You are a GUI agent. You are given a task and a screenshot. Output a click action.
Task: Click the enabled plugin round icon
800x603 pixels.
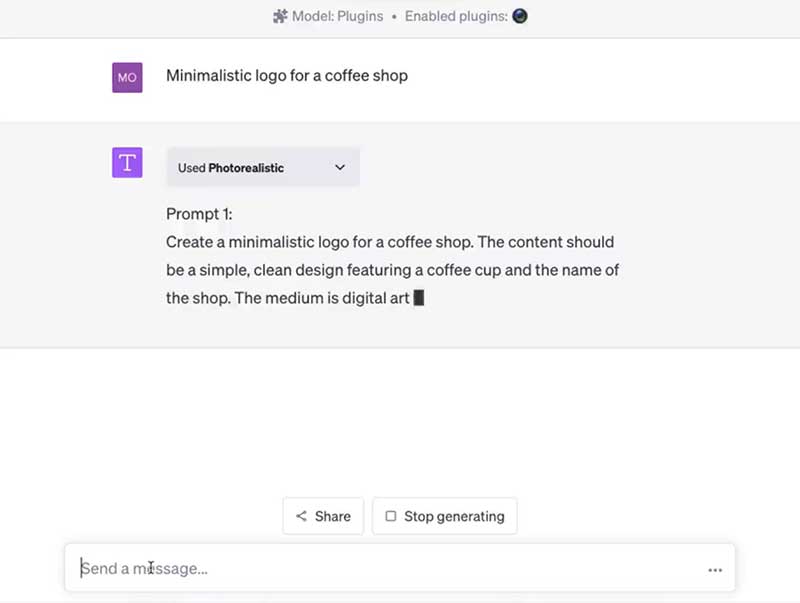click(520, 17)
